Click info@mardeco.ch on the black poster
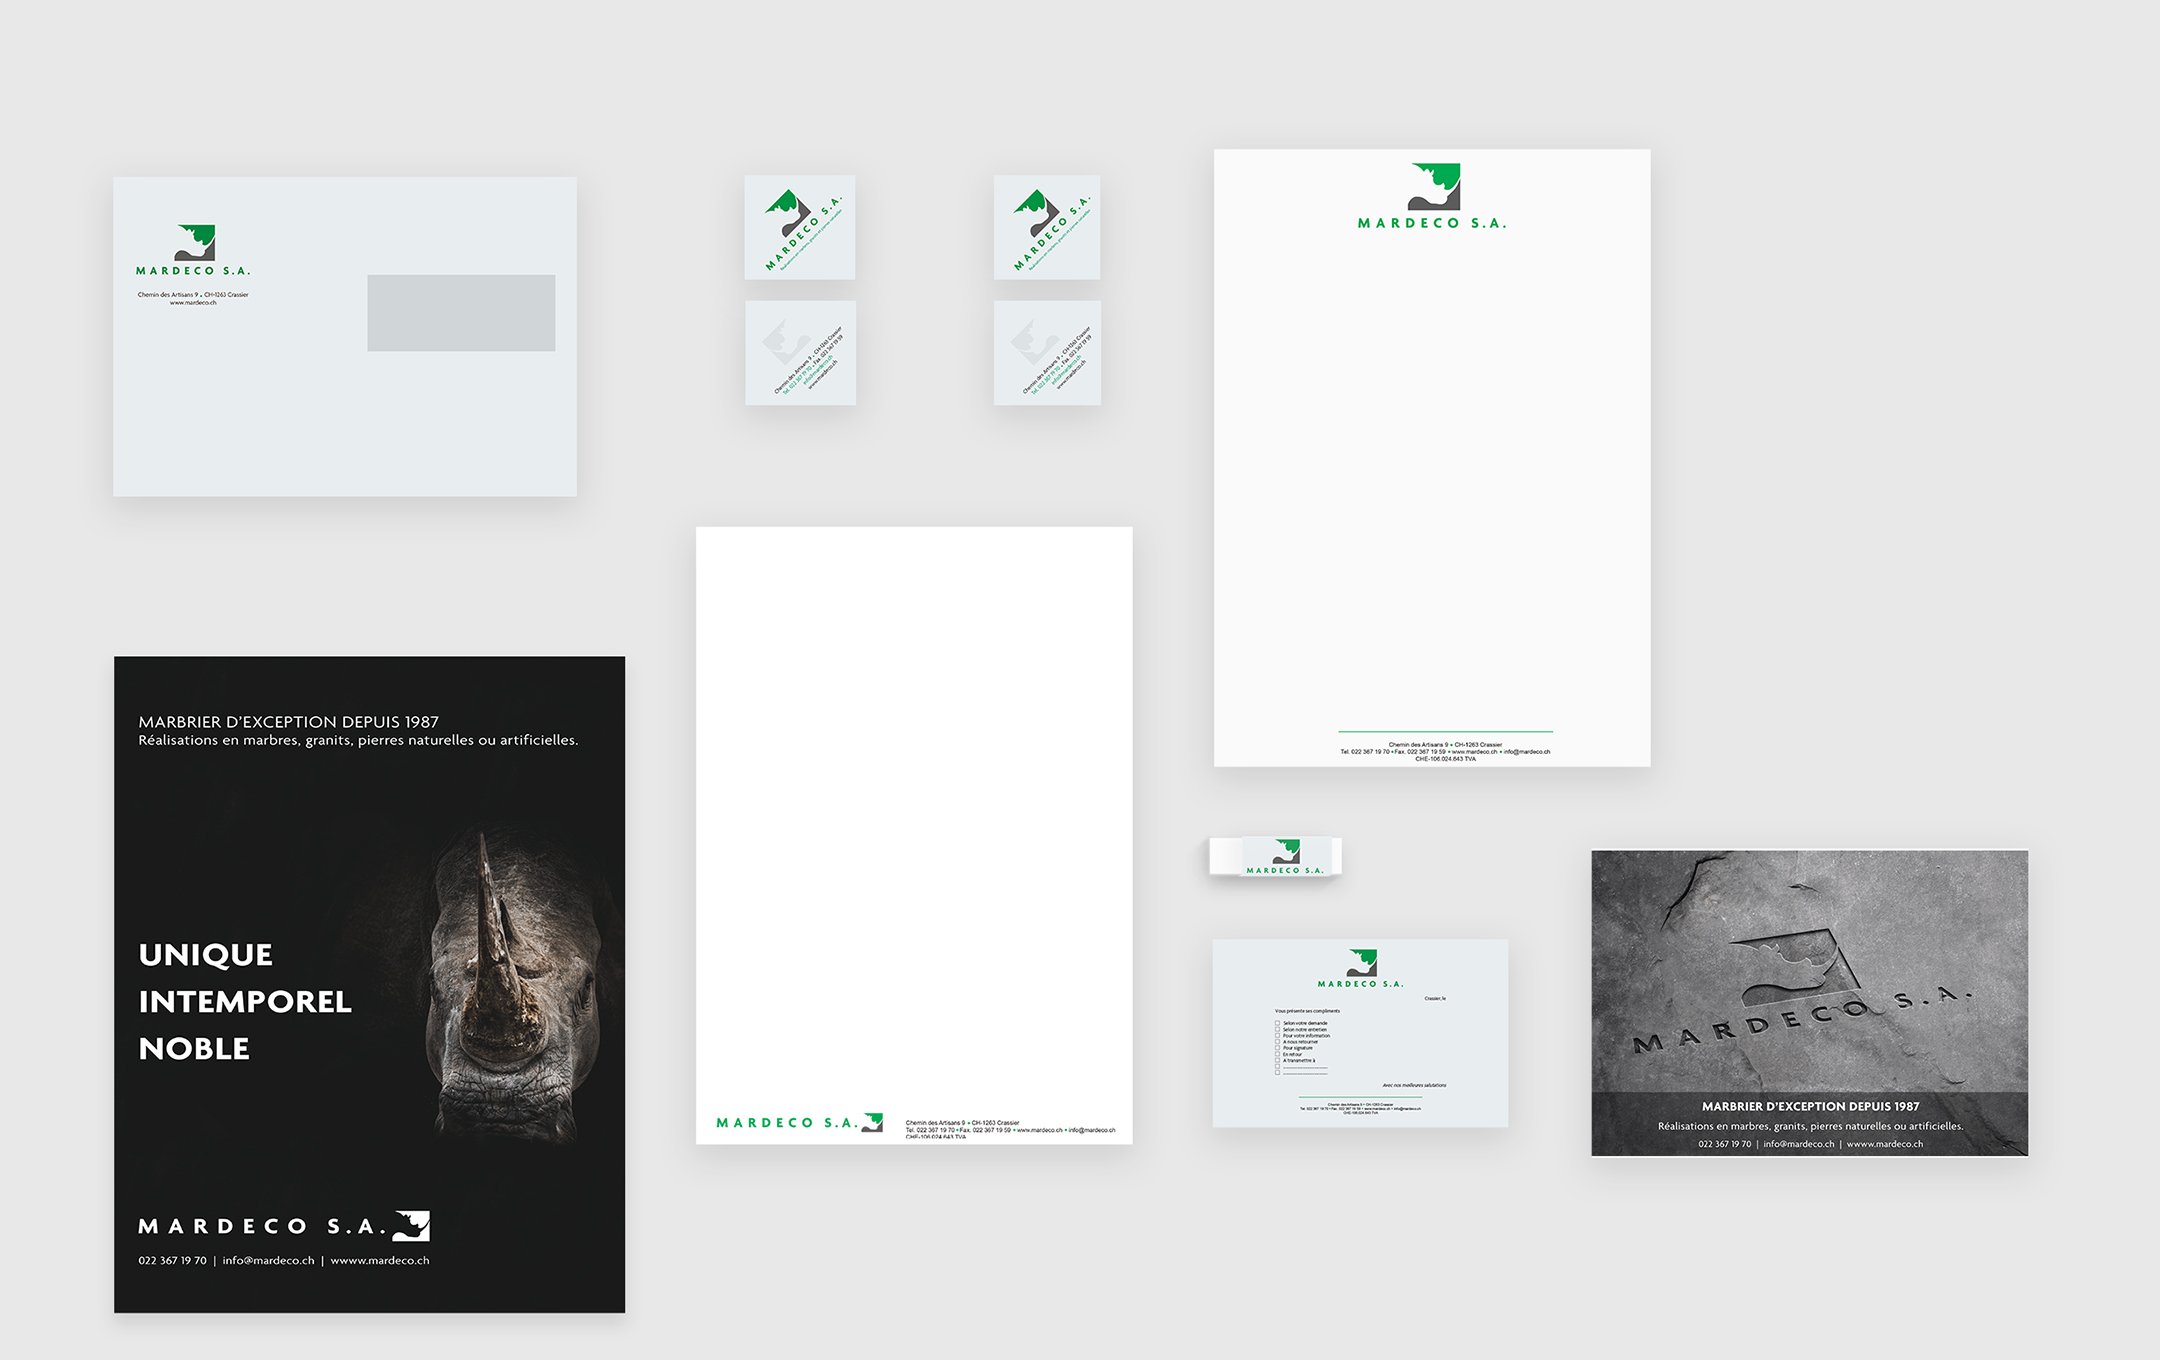2160x1360 pixels. 268,1261
